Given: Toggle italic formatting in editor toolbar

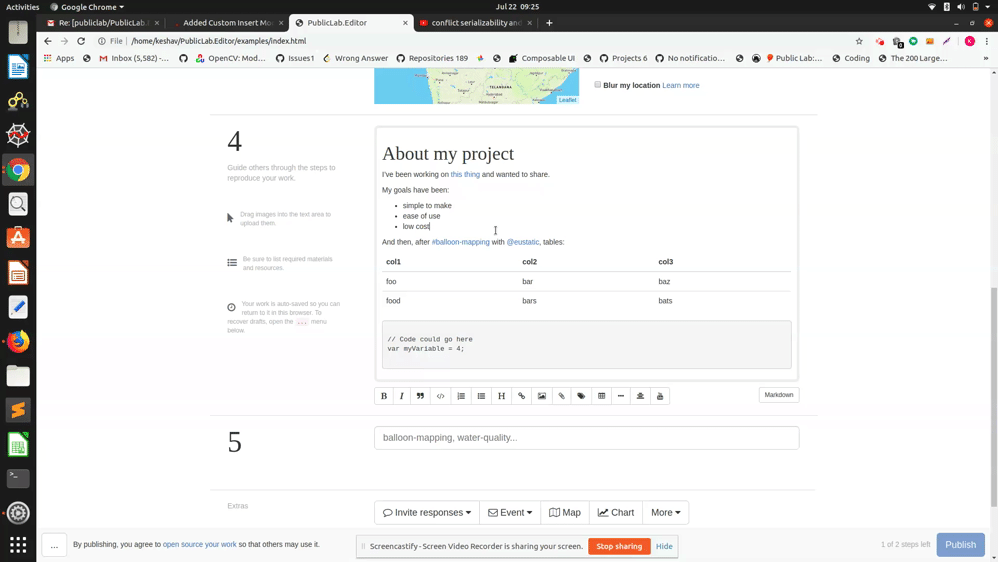Looking at the screenshot, I should (x=402, y=396).
